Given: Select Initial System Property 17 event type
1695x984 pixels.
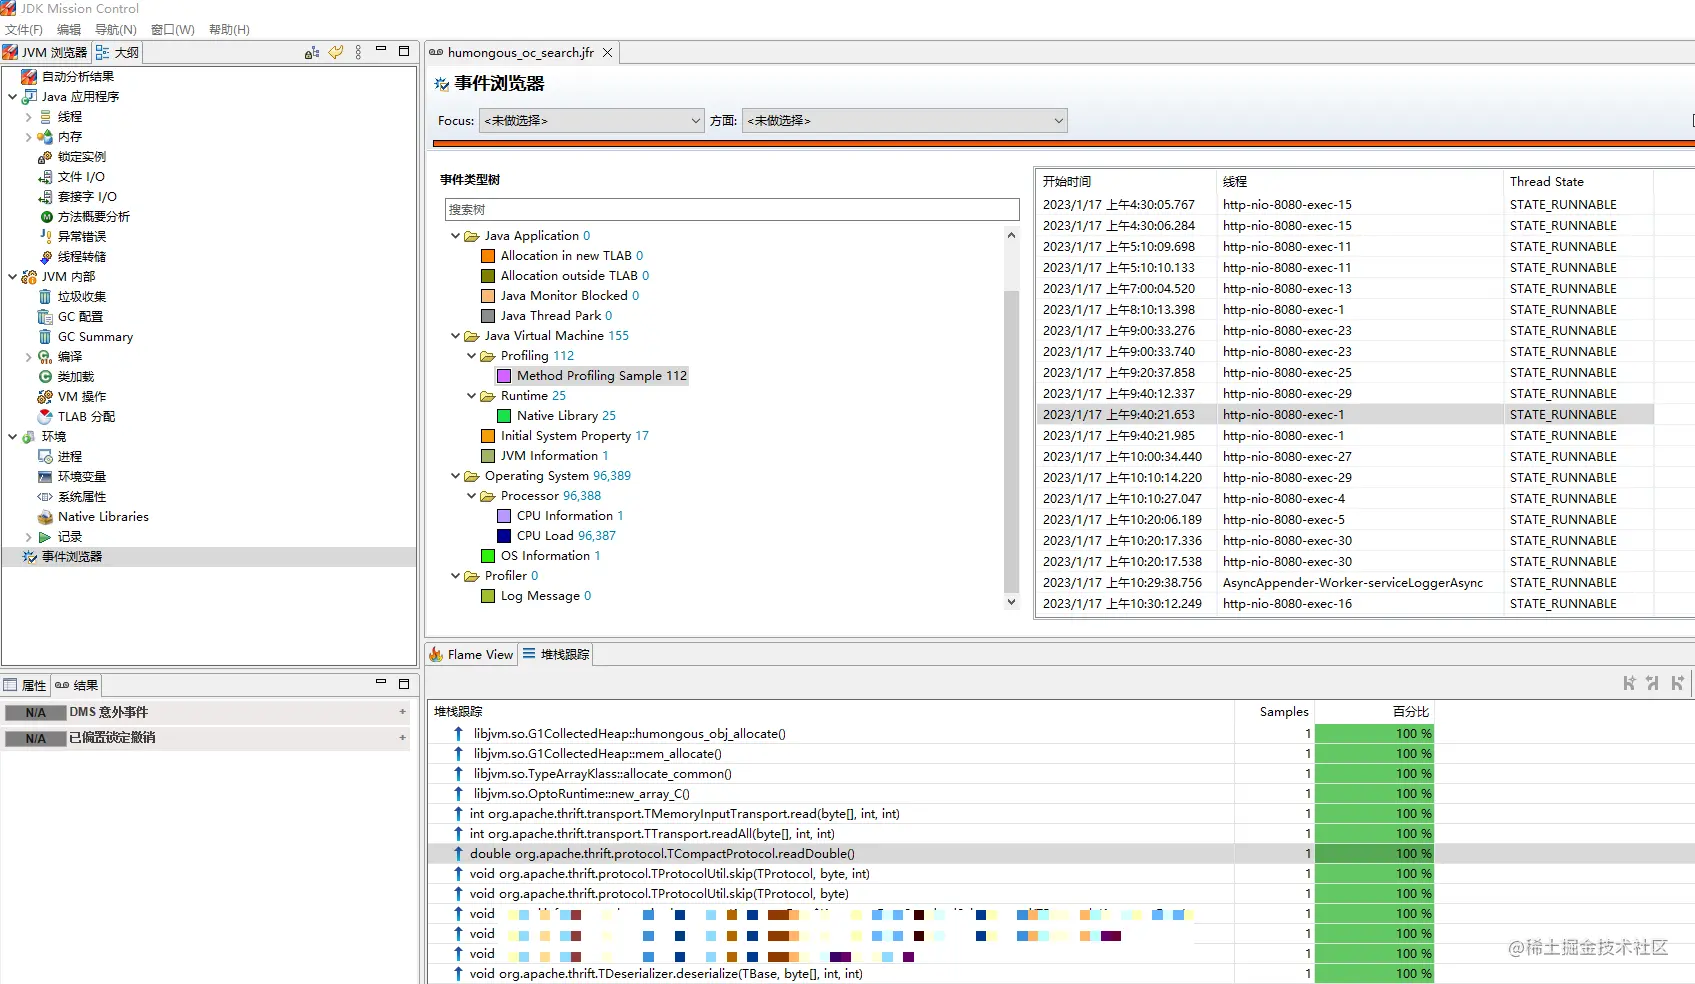Looking at the screenshot, I should (574, 436).
